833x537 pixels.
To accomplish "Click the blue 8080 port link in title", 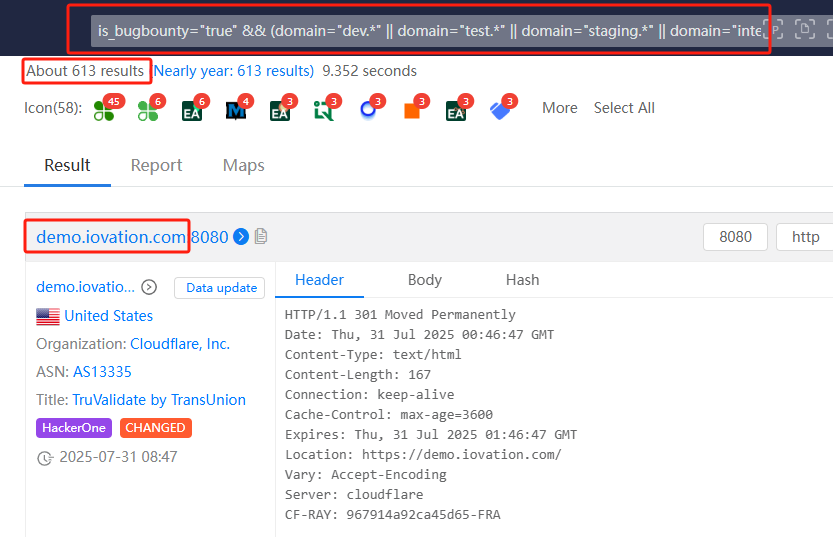I will (x=209, y=237).
